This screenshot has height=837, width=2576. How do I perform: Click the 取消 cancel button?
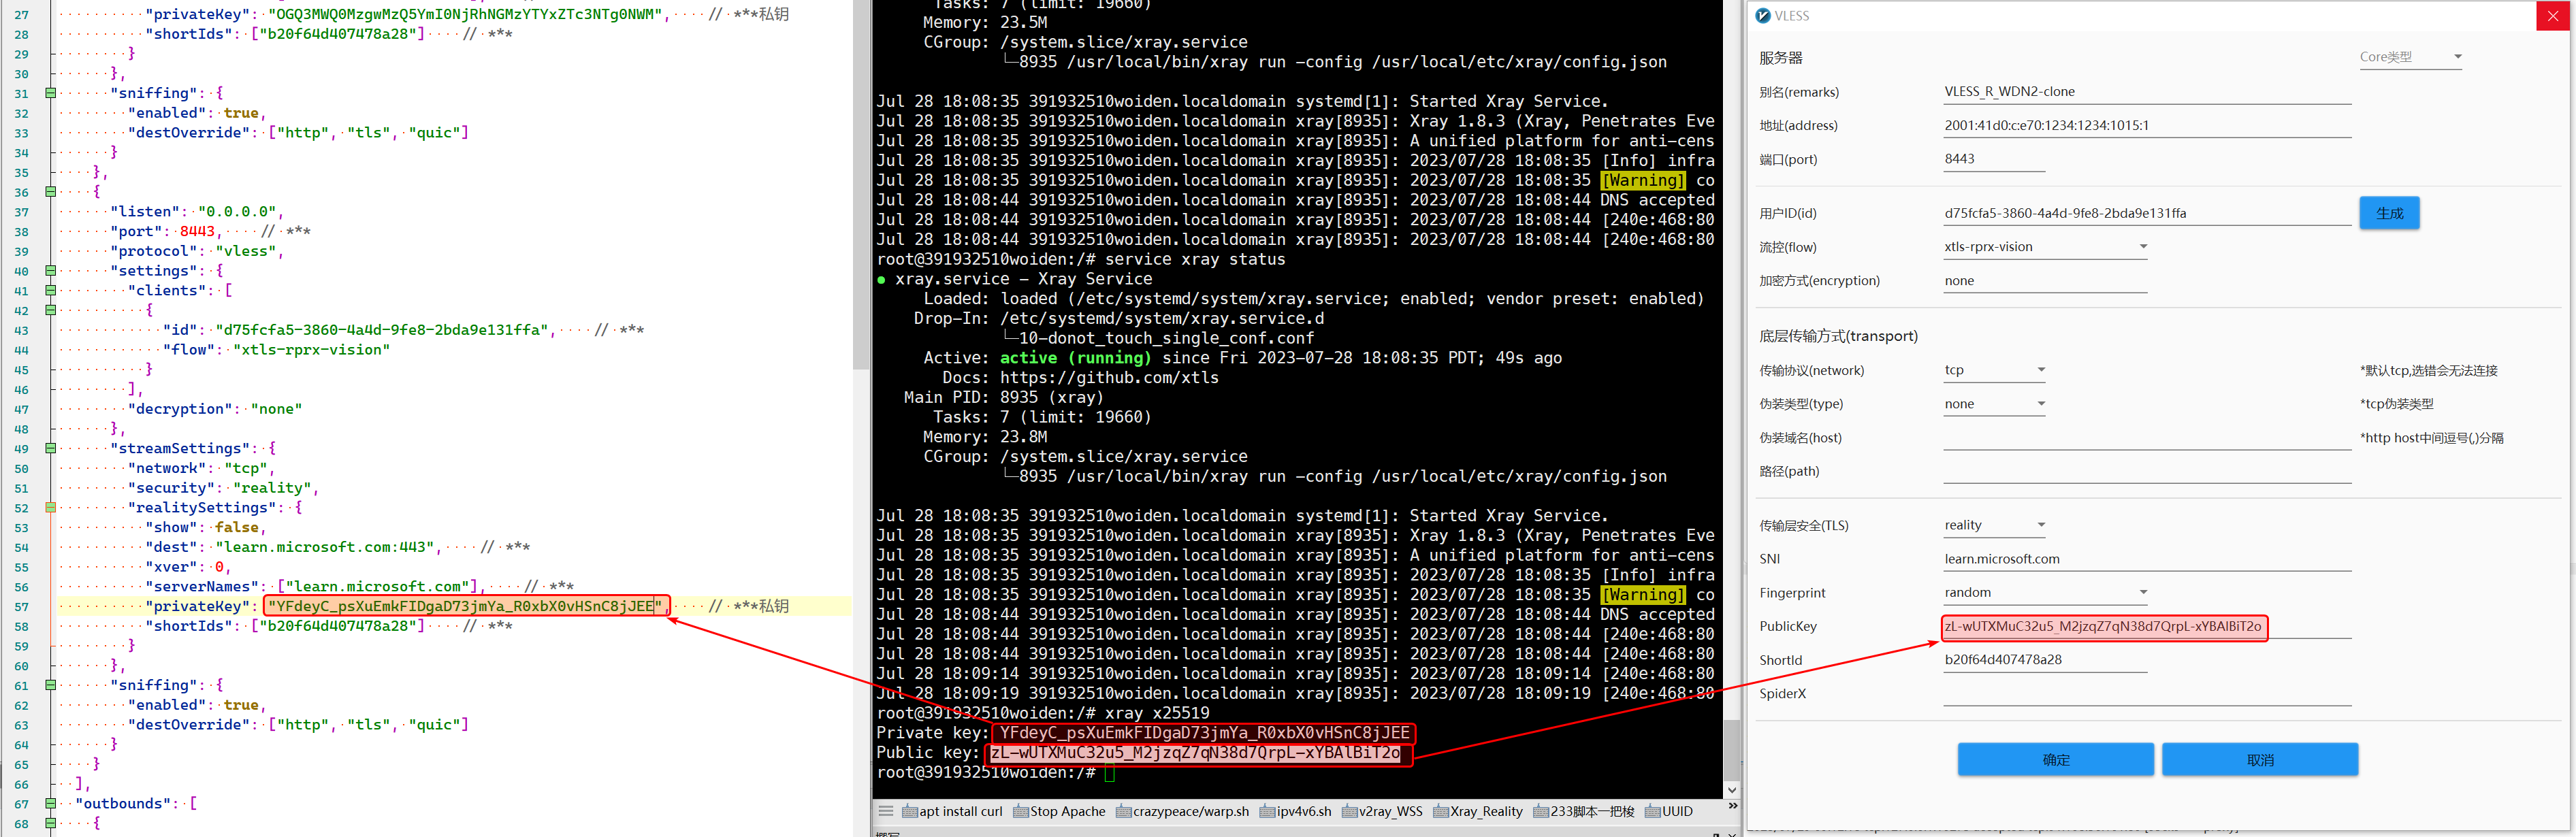pos(2259,760)
